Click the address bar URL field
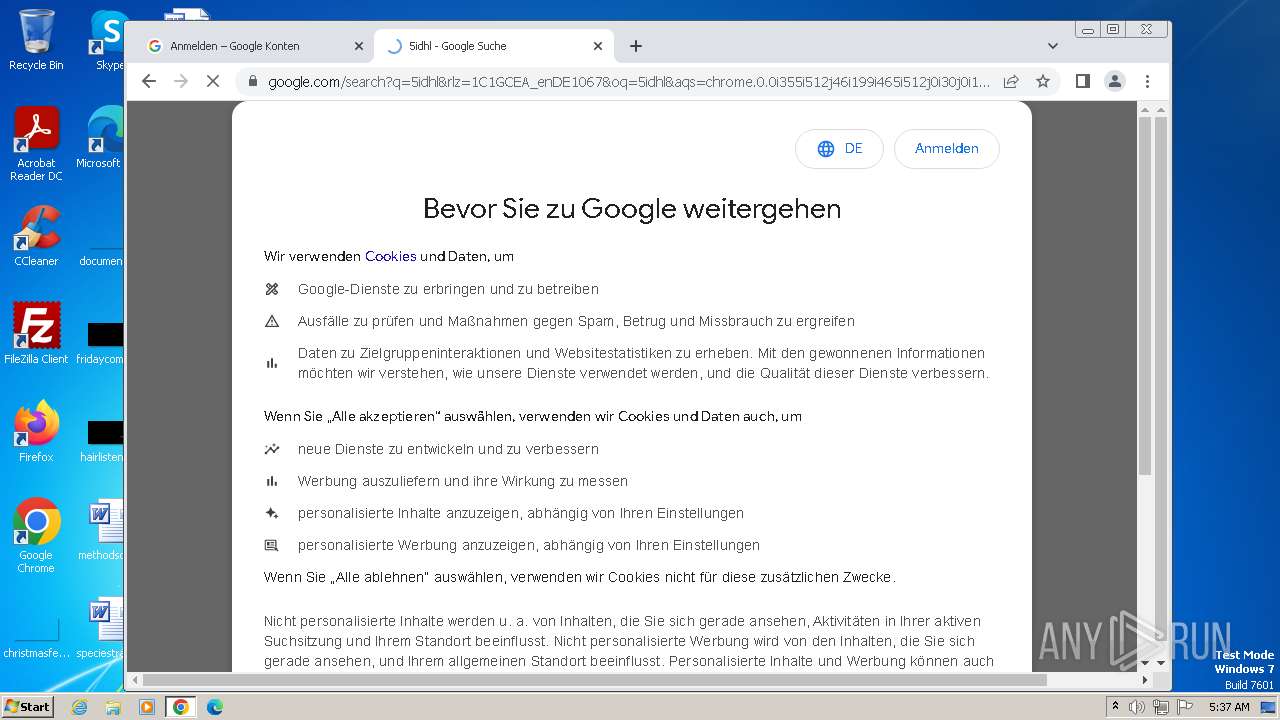This screenshot has height=720, width=1280. coord(629,81)
